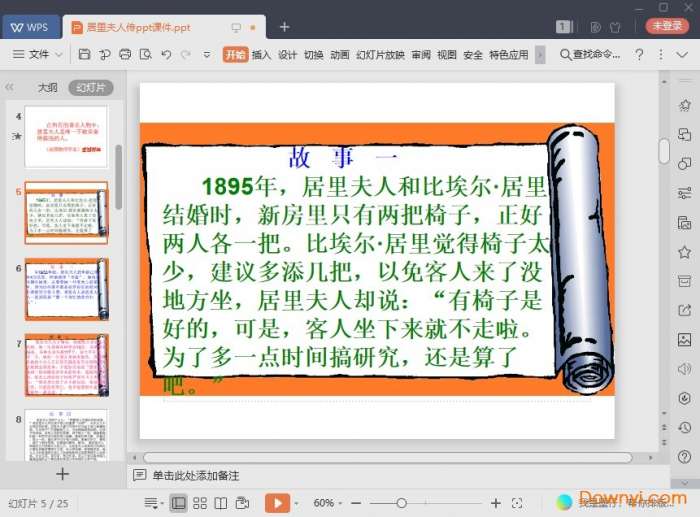Select slide 7 thumbnail
Viewport: 700px width, 517px height.
point(67,365)
